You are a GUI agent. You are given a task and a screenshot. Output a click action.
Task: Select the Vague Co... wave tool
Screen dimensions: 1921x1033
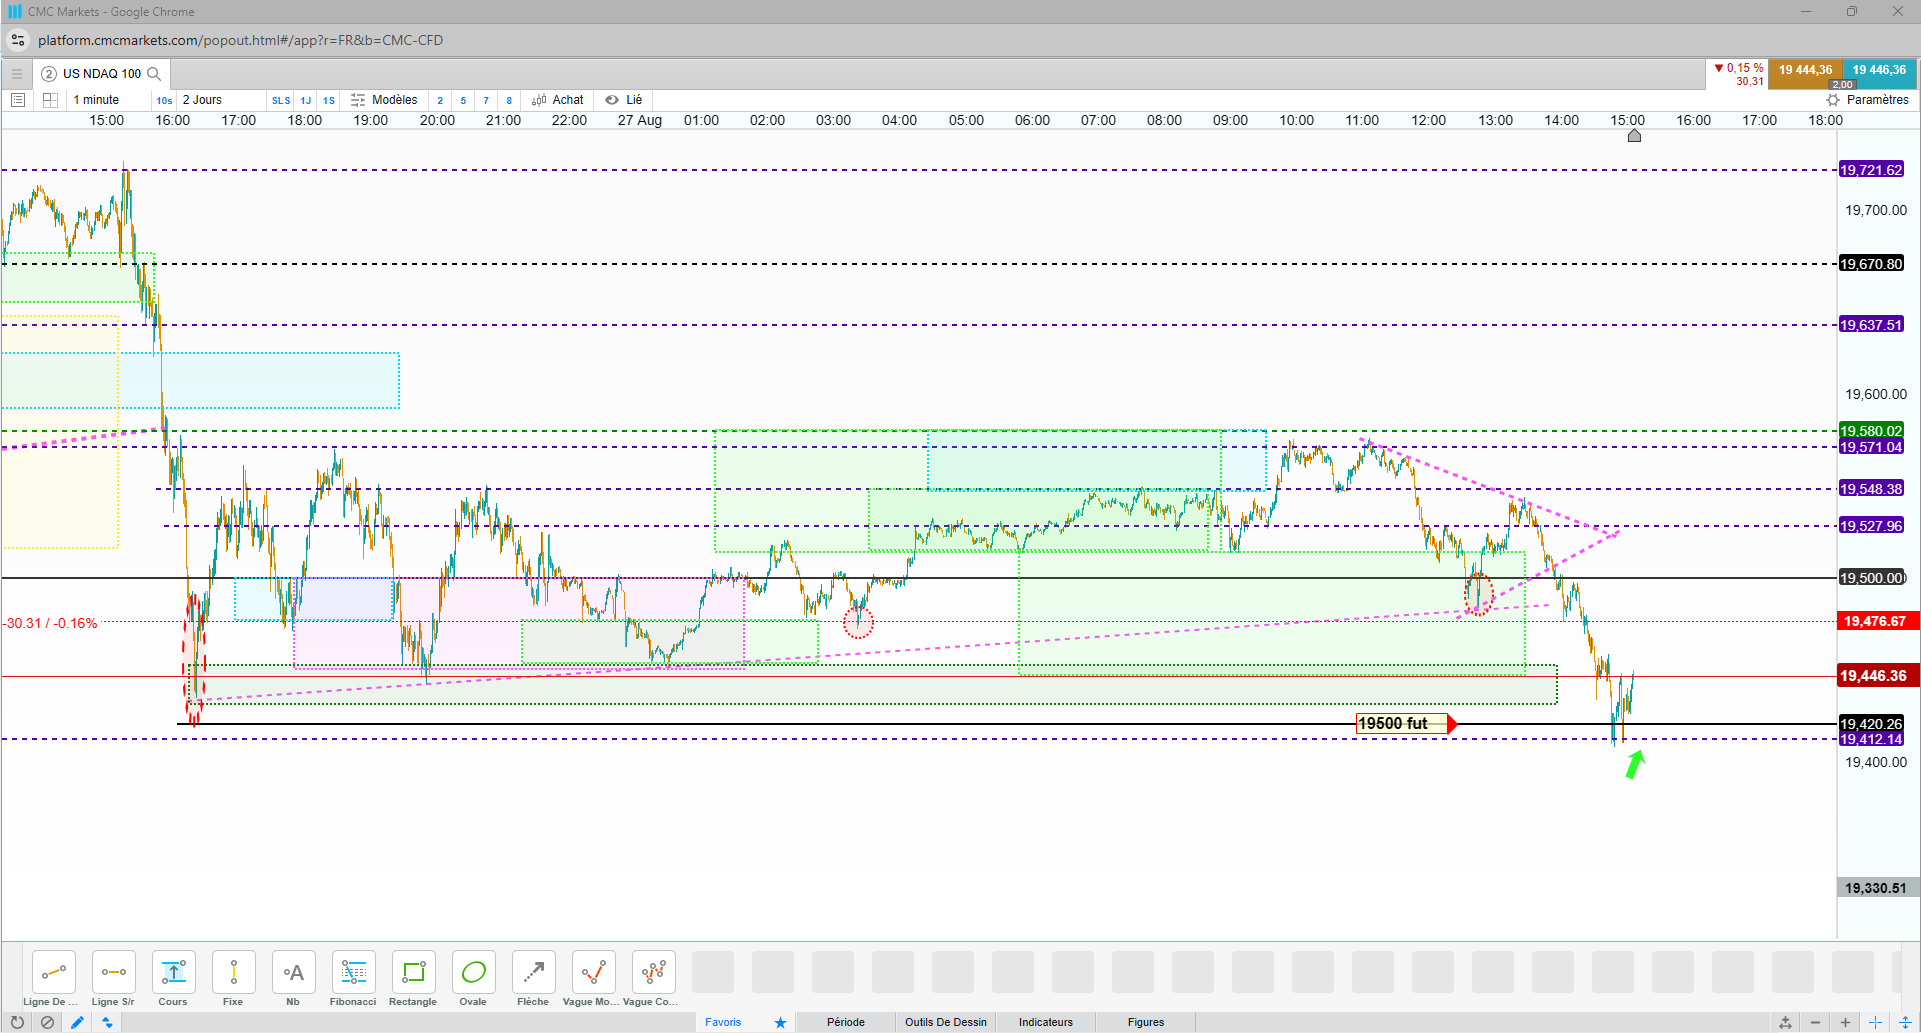pos(653,972)
